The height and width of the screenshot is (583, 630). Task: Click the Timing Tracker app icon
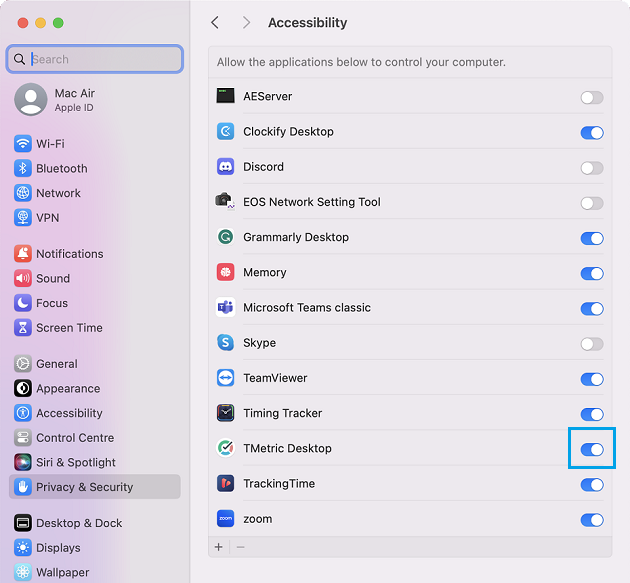pos(225,413)
